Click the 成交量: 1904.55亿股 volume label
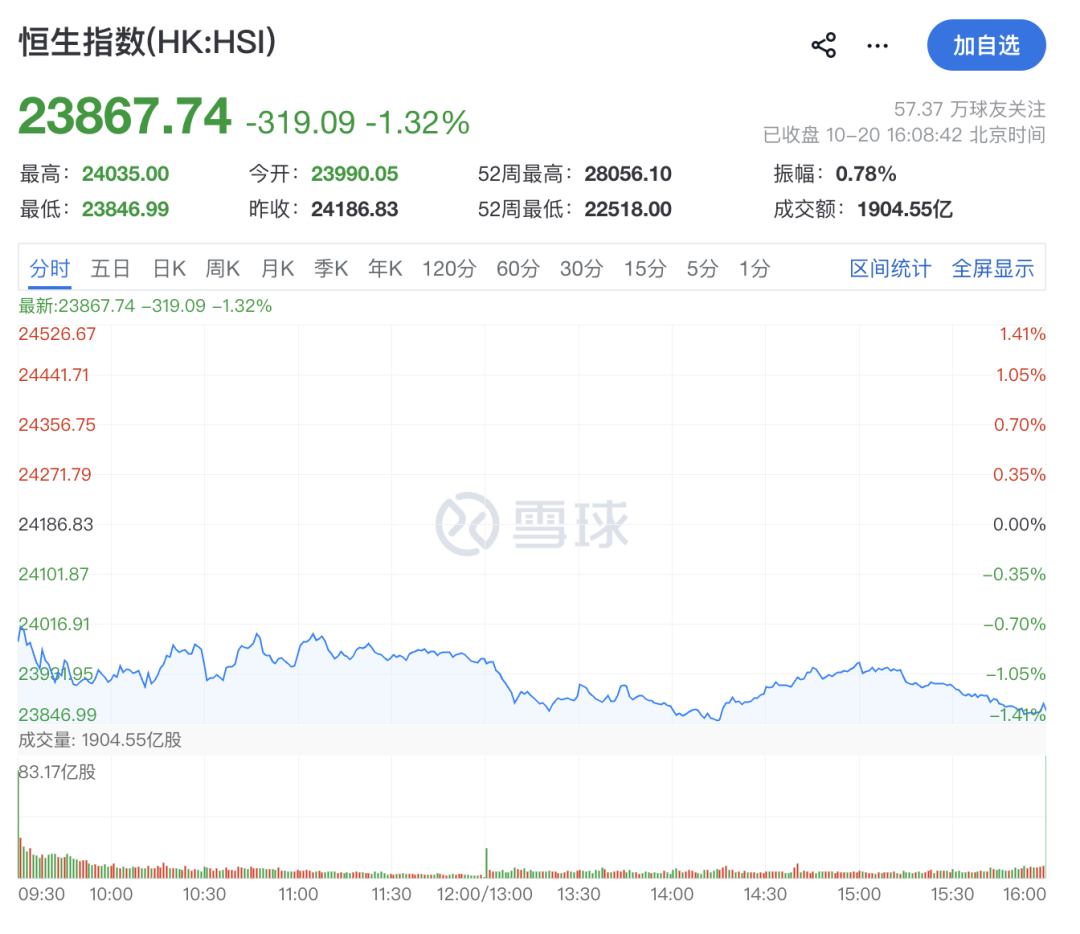Viewport: 1080px width, 934px height. tap(100, 740)
